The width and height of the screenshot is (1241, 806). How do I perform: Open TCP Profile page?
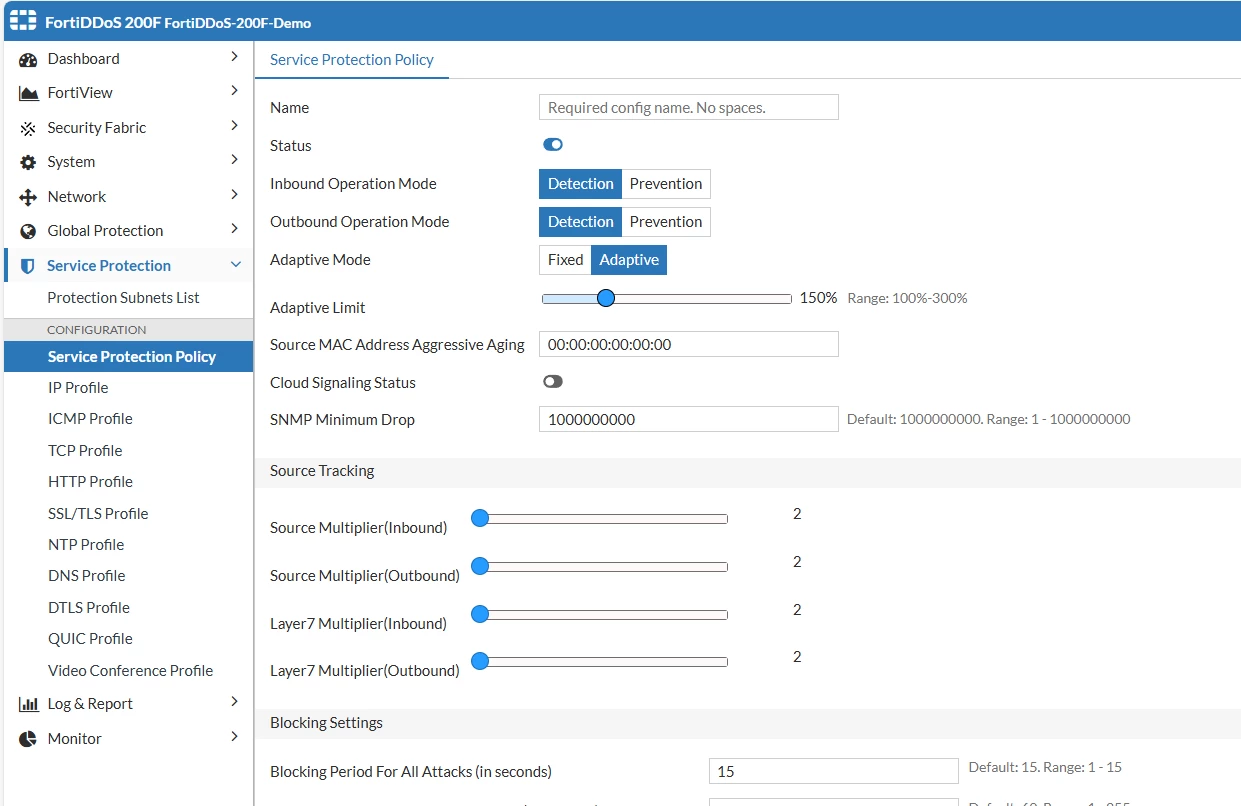coord(85,451)
